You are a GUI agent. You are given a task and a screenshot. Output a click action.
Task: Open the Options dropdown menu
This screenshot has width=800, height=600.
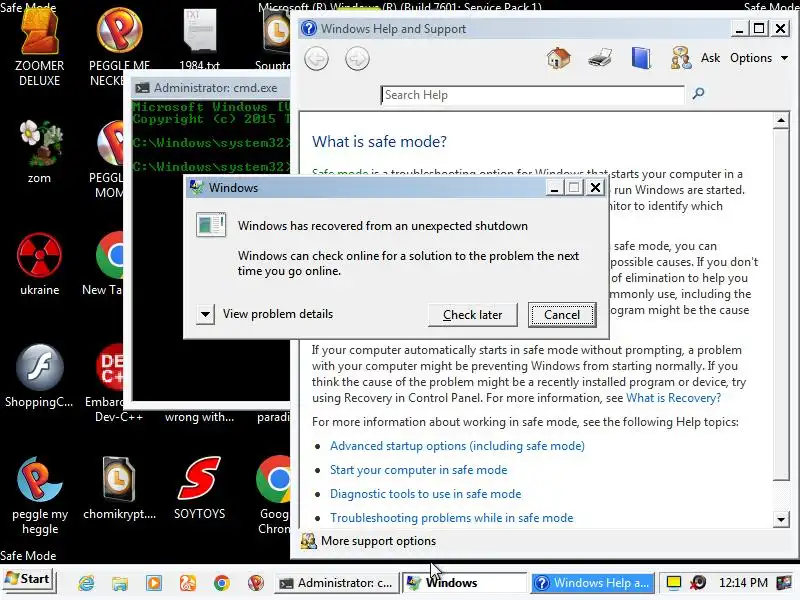click(x=759, y=58)
